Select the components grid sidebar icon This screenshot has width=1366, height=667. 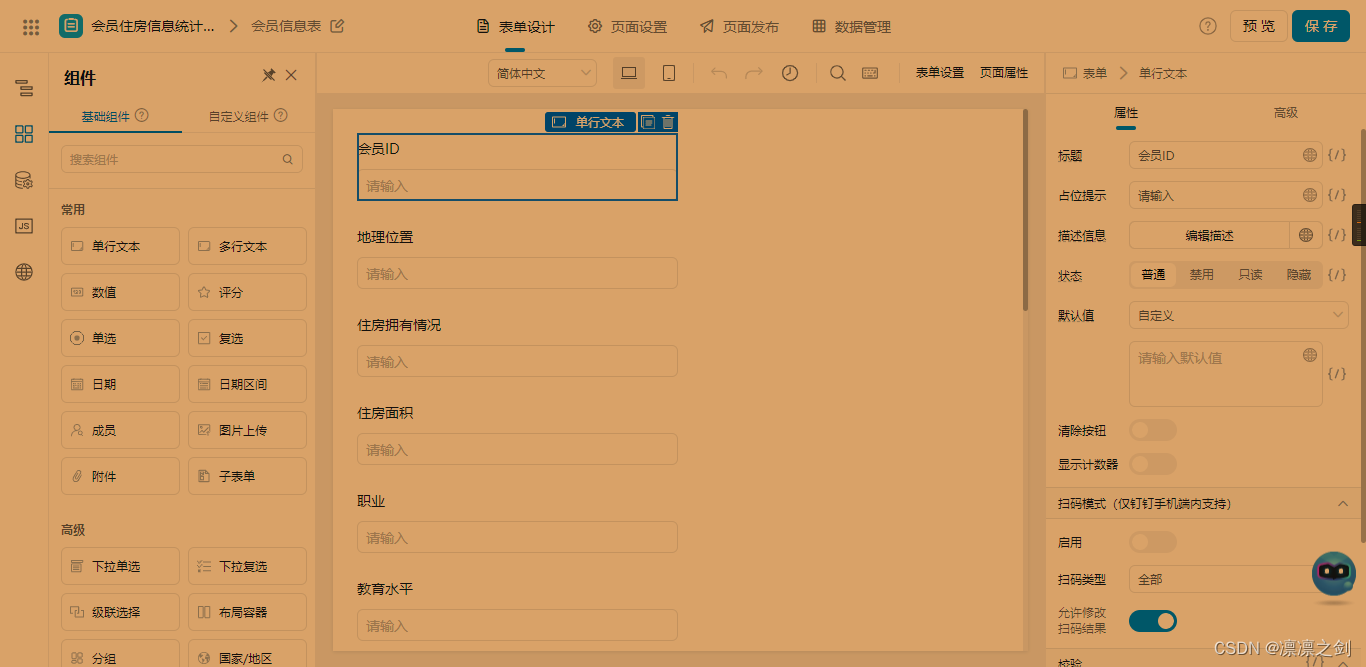(x=24, y=134)
